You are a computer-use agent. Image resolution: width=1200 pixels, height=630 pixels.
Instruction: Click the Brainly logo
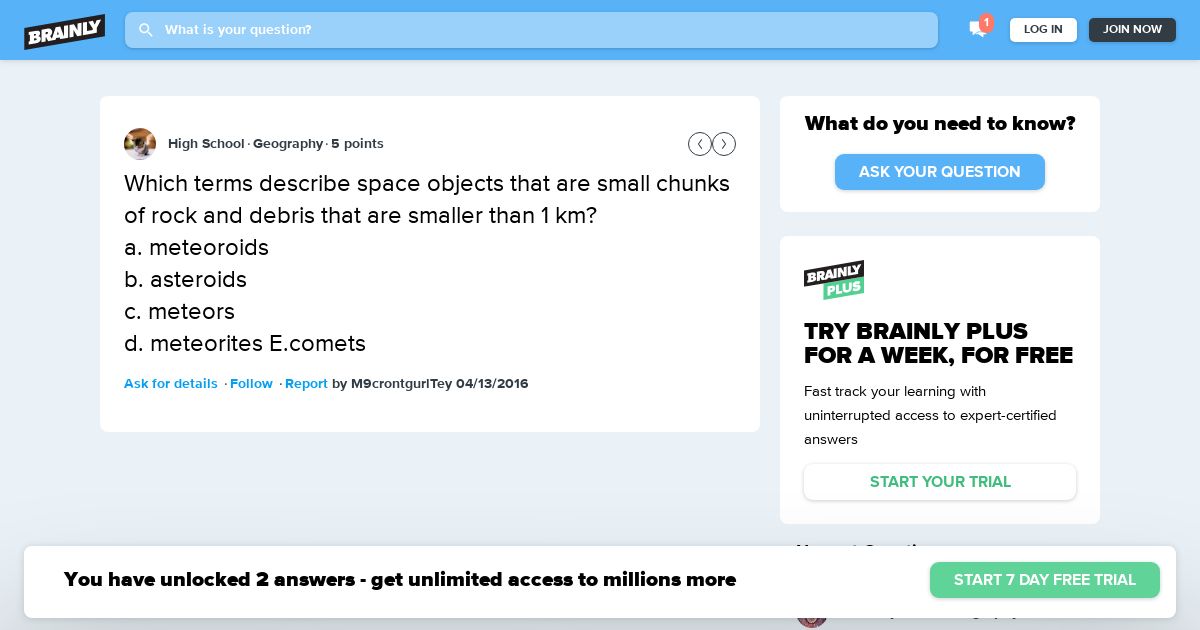[65, 31]
